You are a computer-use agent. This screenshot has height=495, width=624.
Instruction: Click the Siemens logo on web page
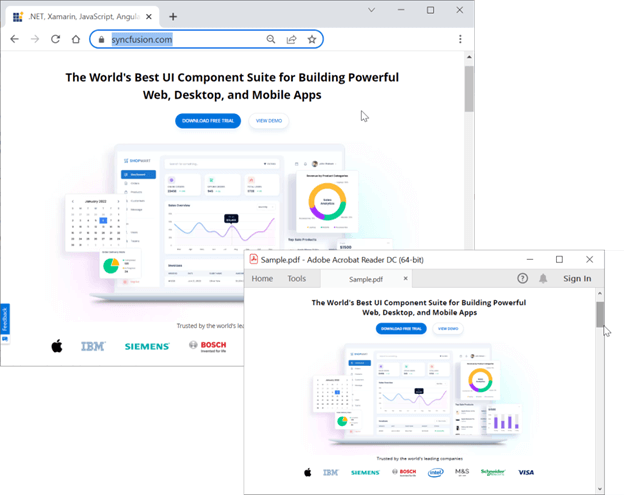click(147, 346)
